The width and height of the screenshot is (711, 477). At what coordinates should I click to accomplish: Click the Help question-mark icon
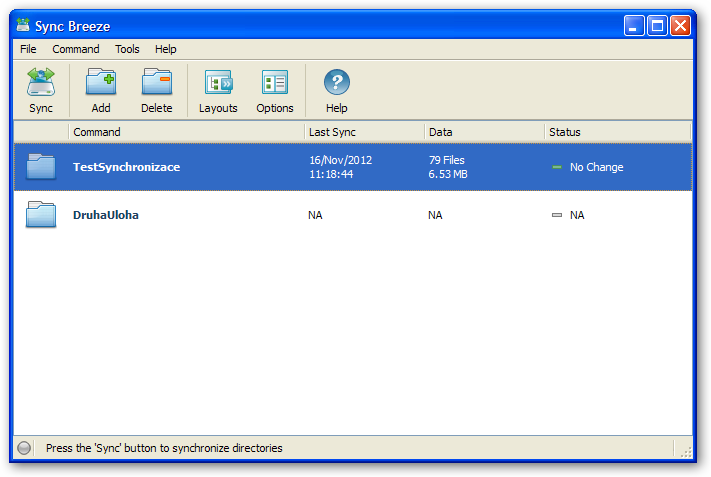[x=336, y=82]
